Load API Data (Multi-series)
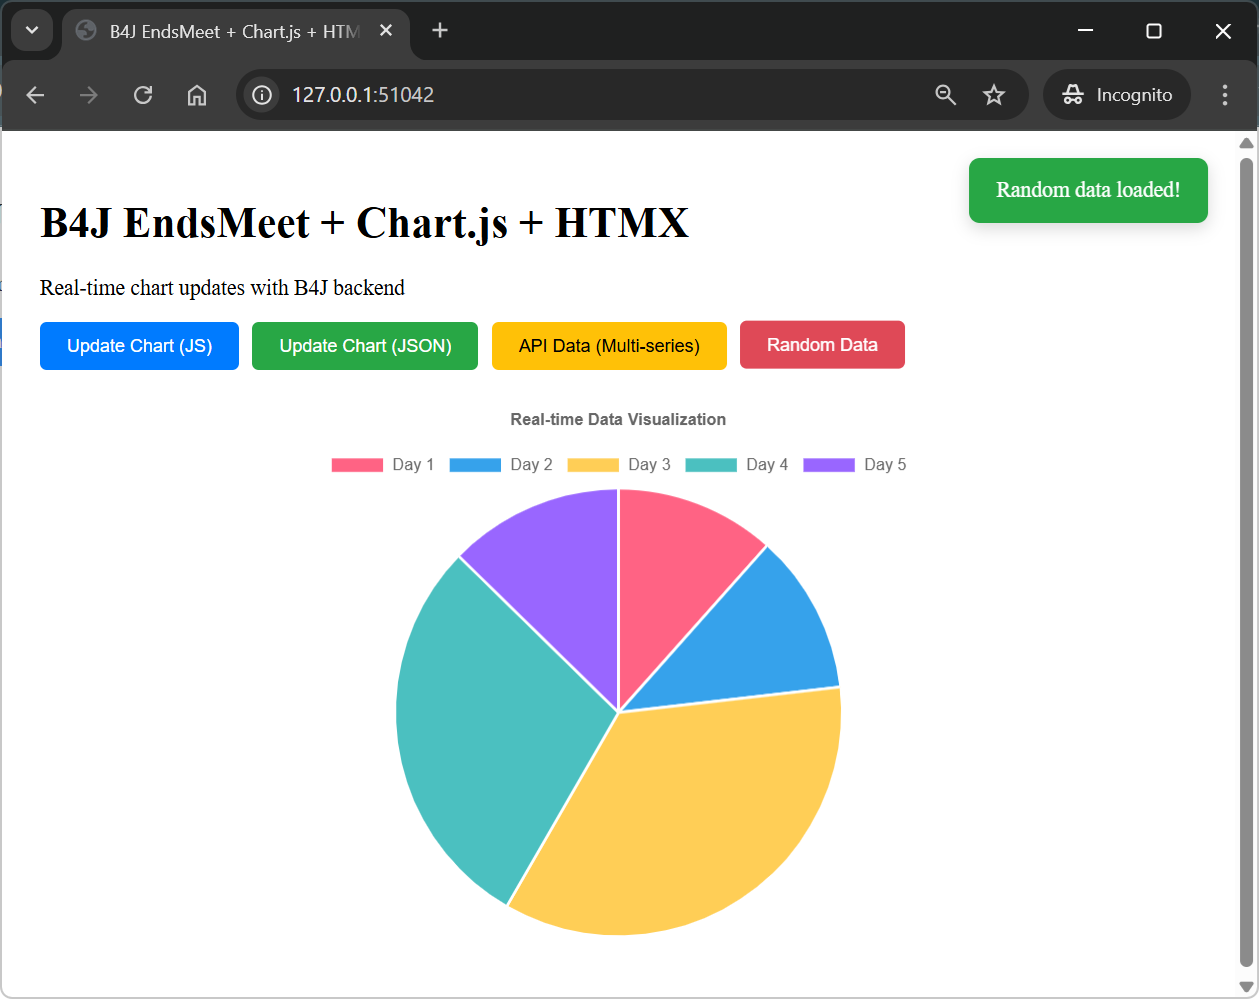Image resolution: width=1259 pixels, height=999 pixels. pos(609,346)
